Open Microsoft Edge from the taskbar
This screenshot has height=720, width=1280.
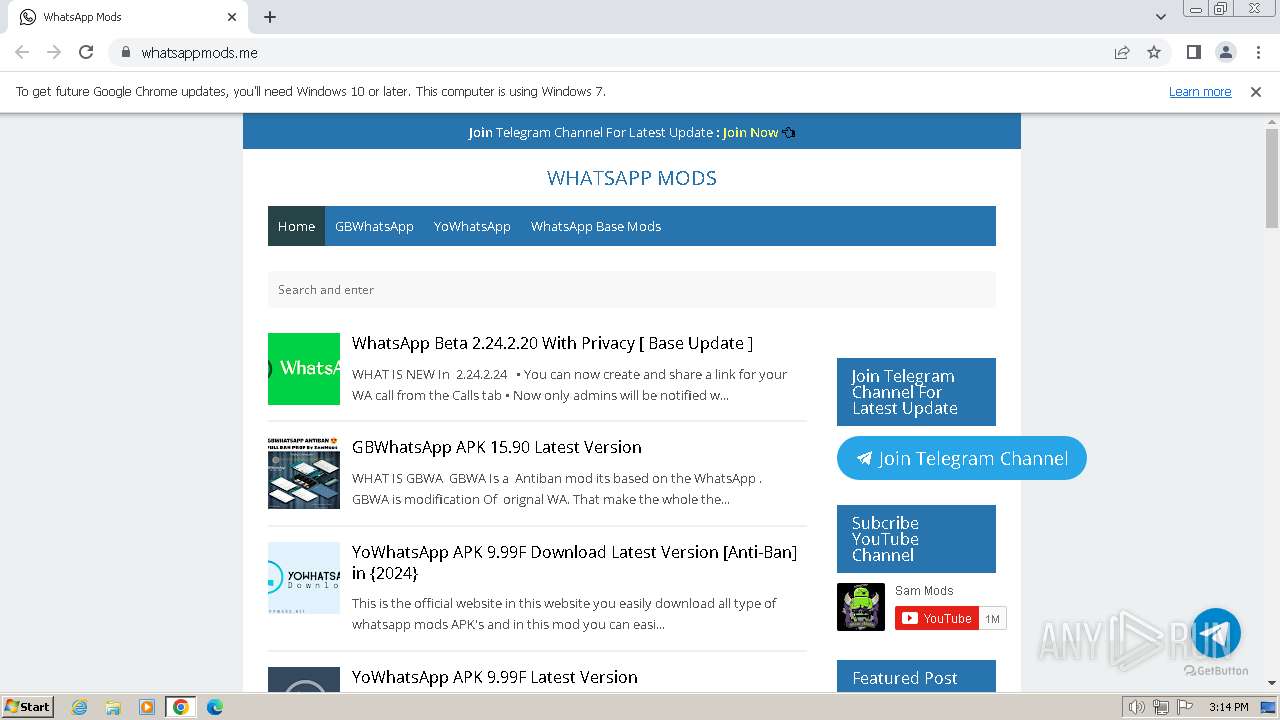click(215, 707)
